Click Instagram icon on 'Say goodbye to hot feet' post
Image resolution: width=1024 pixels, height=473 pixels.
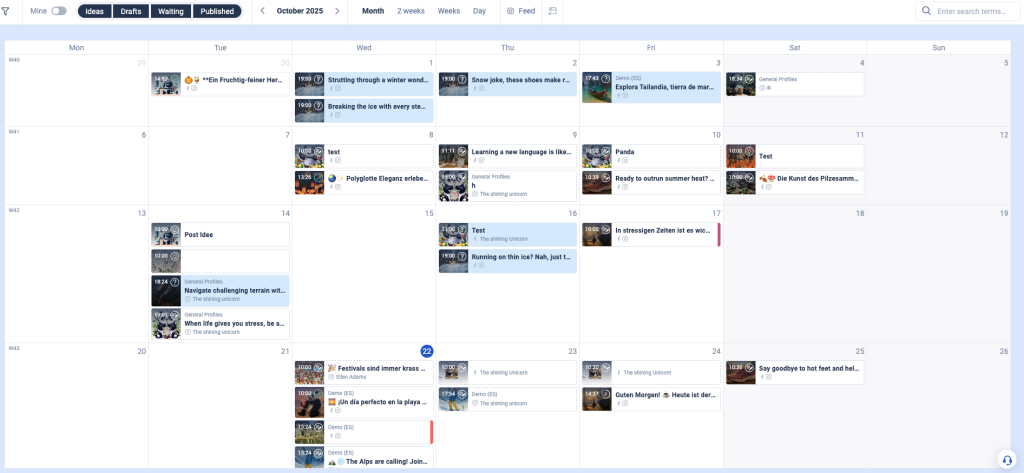tap(769, 377)
